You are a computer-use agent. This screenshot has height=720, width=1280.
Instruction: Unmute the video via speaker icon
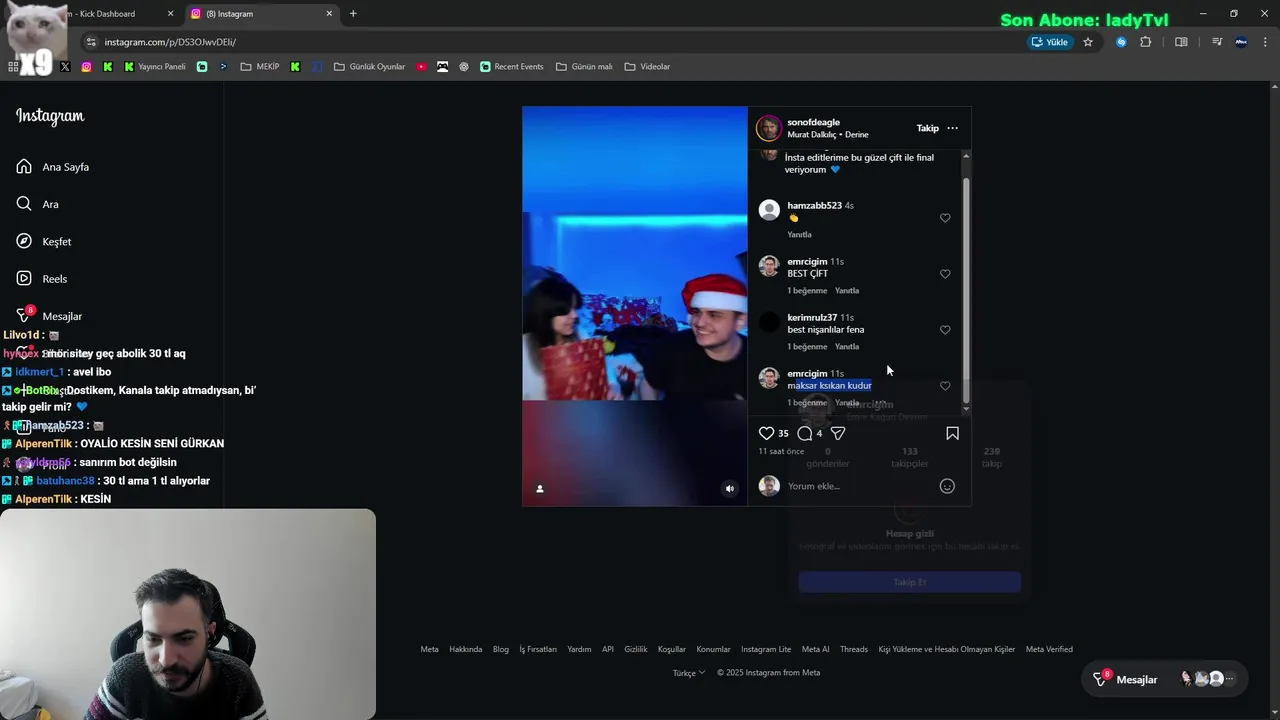729,489
